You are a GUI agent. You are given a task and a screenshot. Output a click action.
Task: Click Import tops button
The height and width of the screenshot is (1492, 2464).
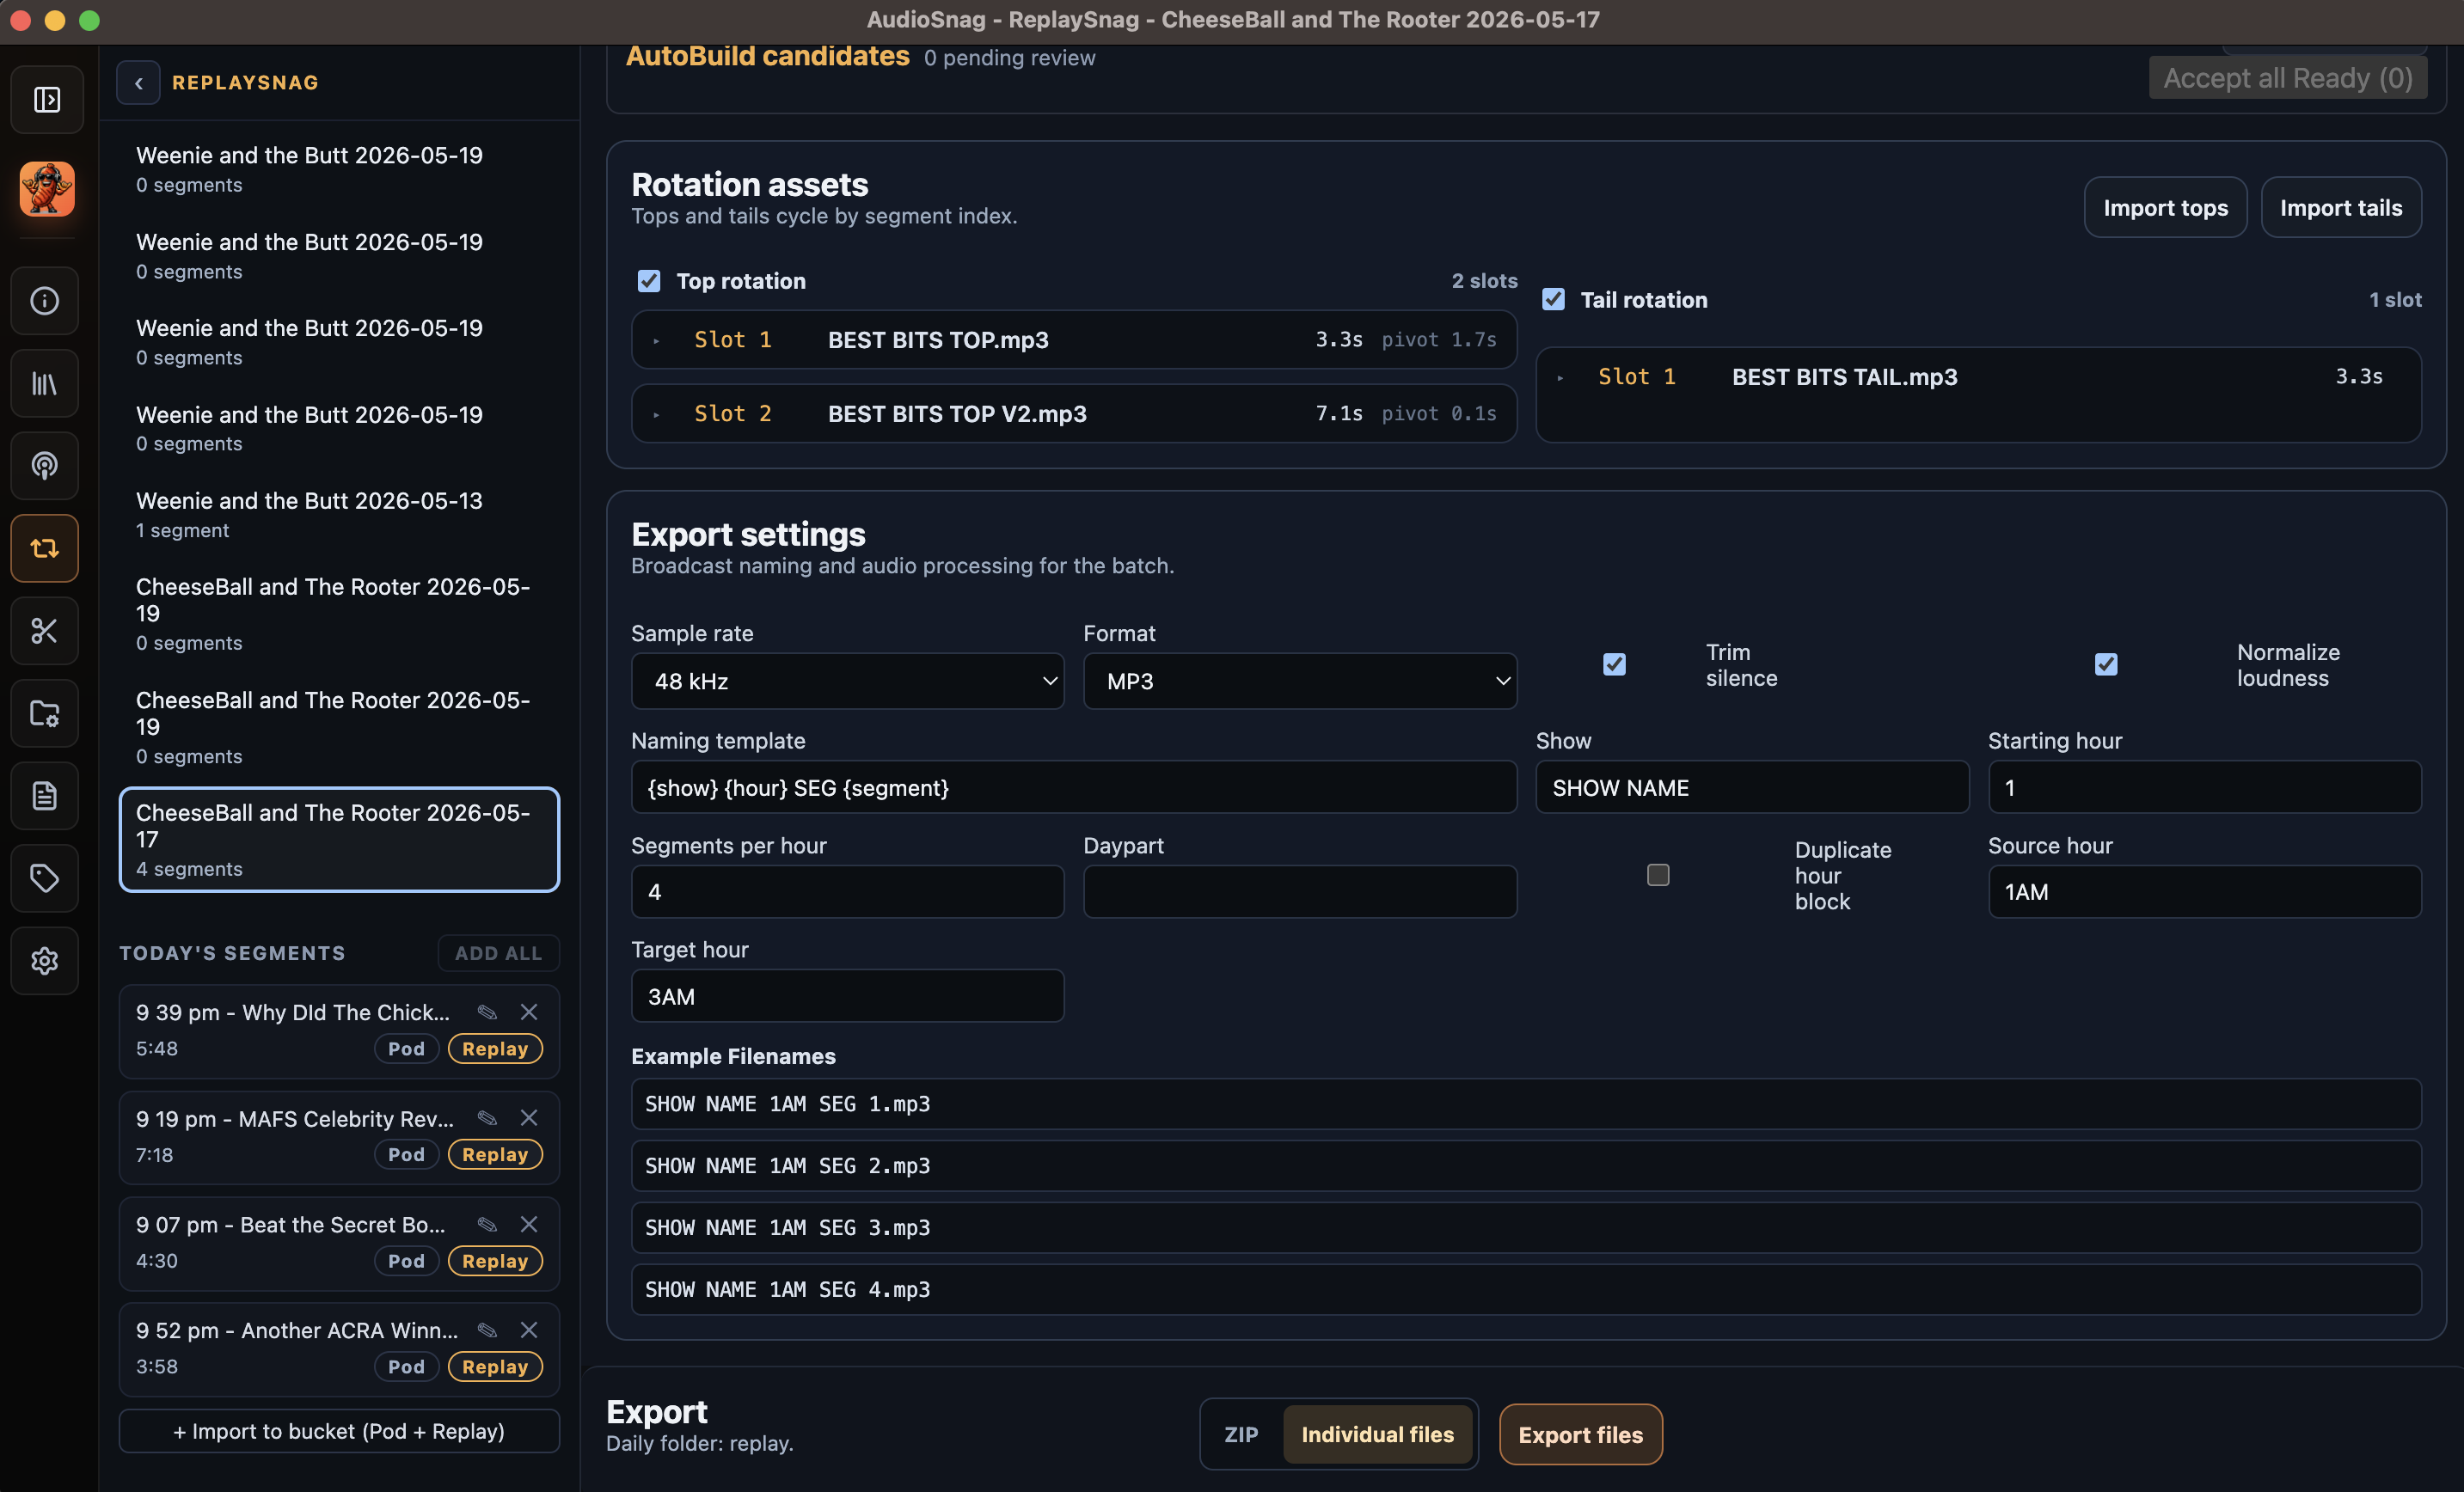(2165, 208)
